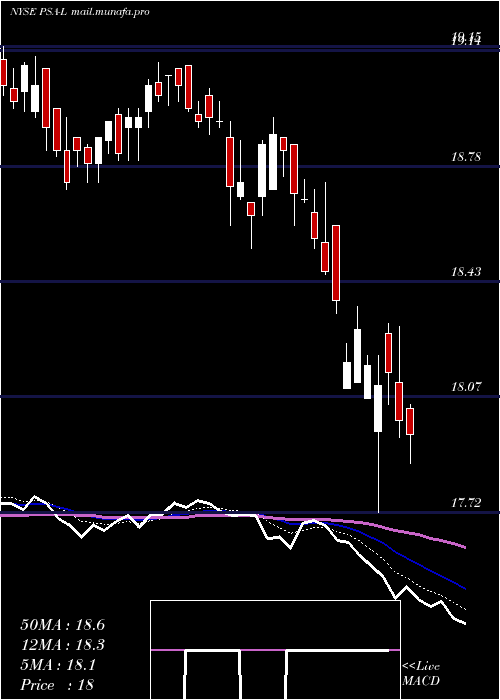Click the <<Live MACD label
The height and width of the screenshot is (700, 500).
click(x=421, y=674)
